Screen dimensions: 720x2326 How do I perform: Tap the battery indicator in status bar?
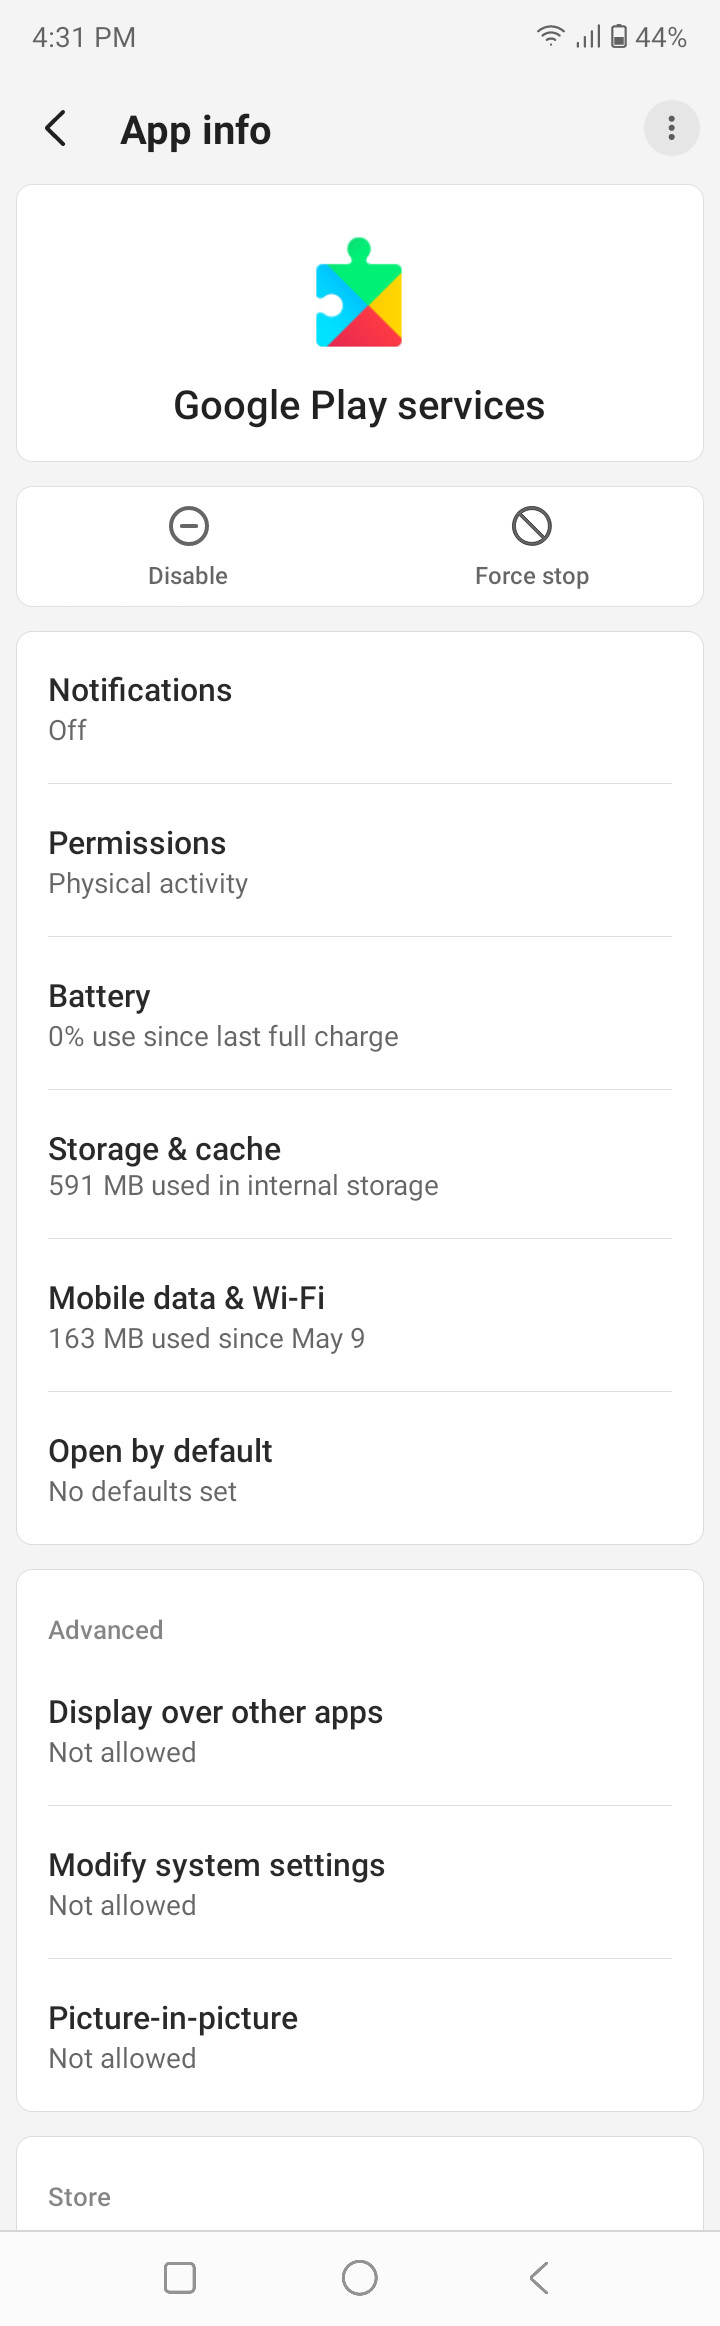(x=619, y=37)
